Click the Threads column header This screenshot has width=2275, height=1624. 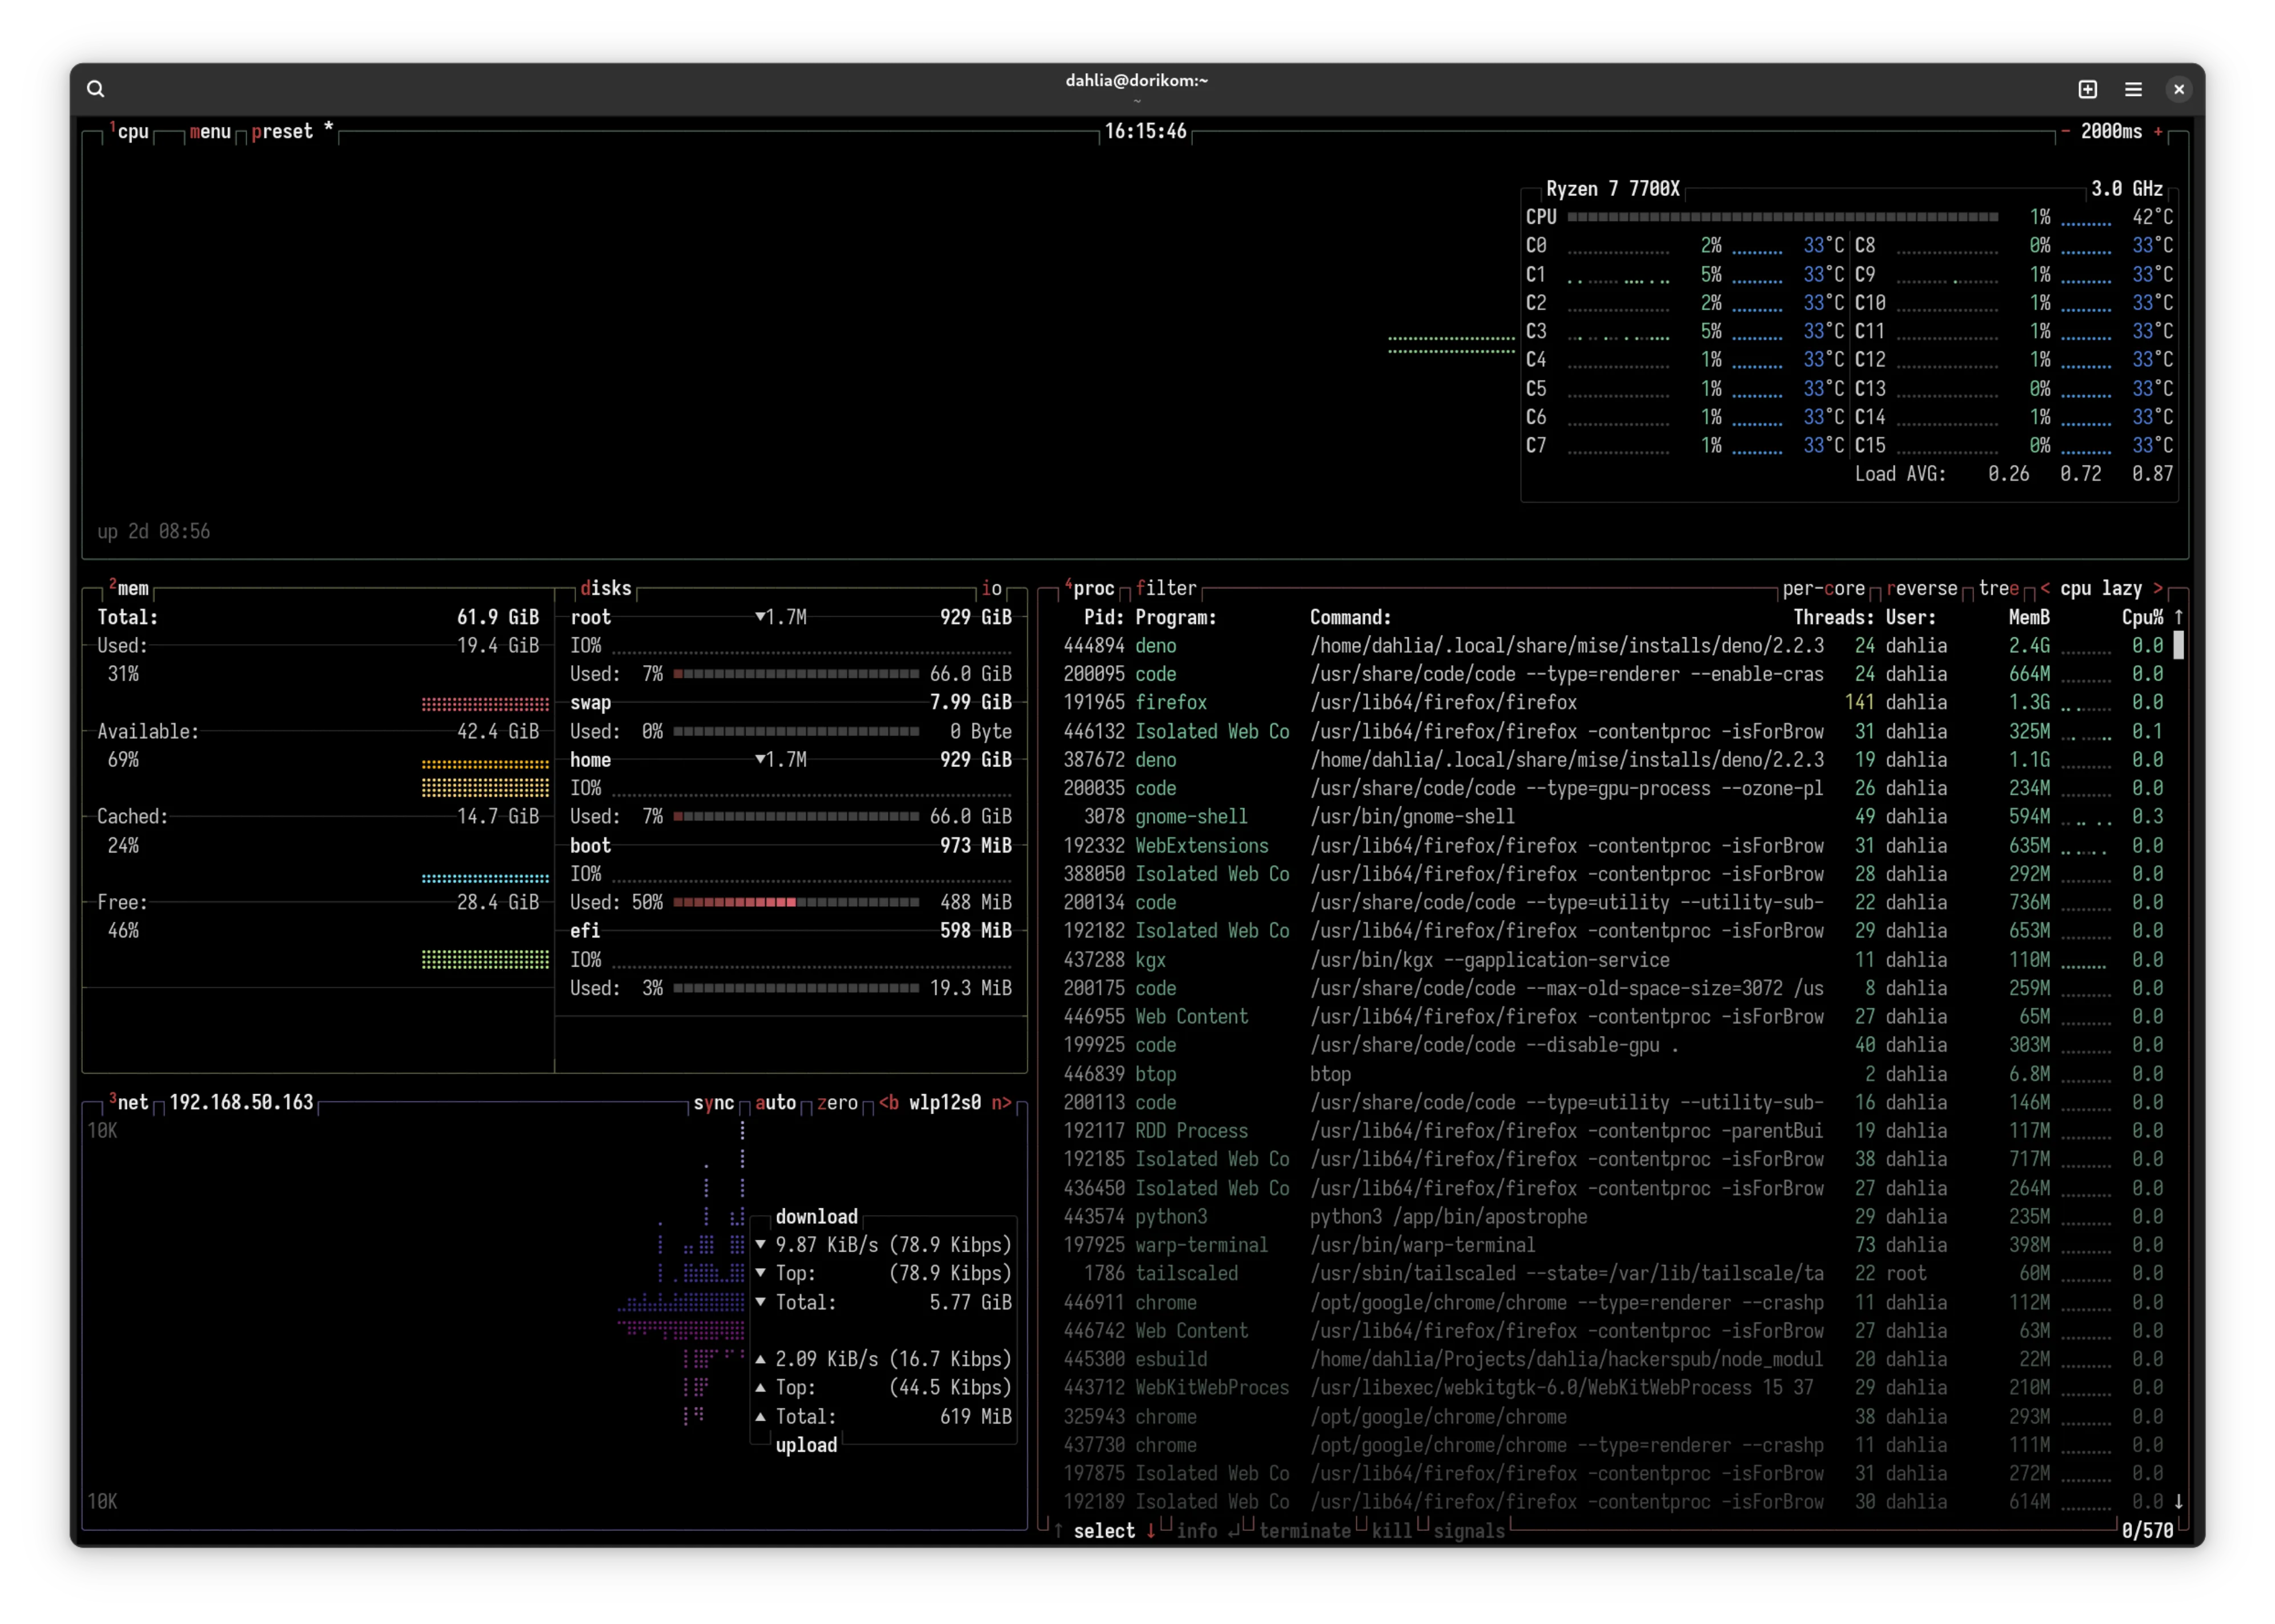[1833, 617]
